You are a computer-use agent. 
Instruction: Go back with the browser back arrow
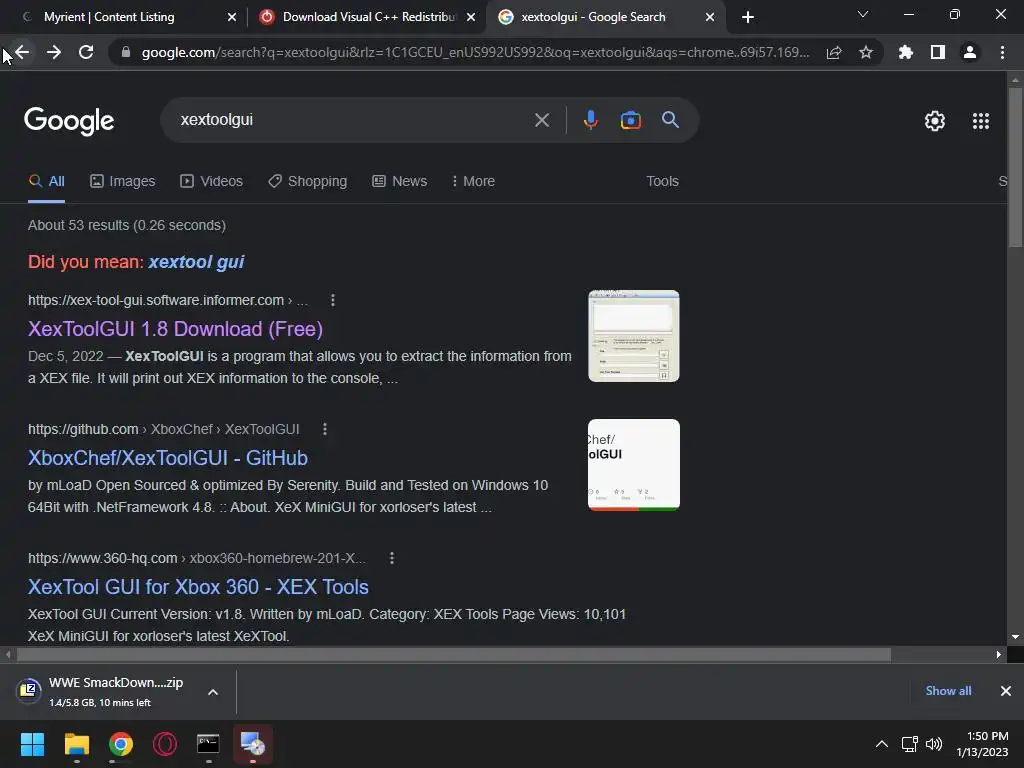point(22,52)
